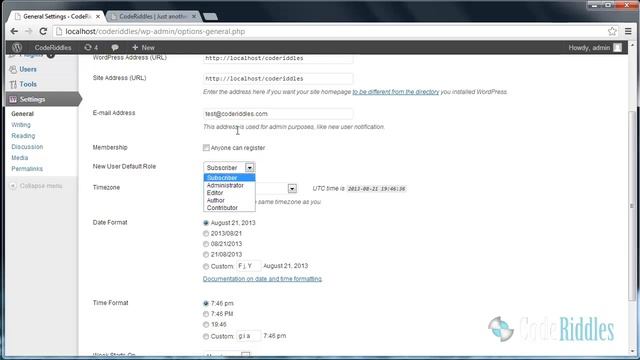This screenshot has height=360, width=640.
Task: Open updates icon showing 4
Action: pos(91,47)
